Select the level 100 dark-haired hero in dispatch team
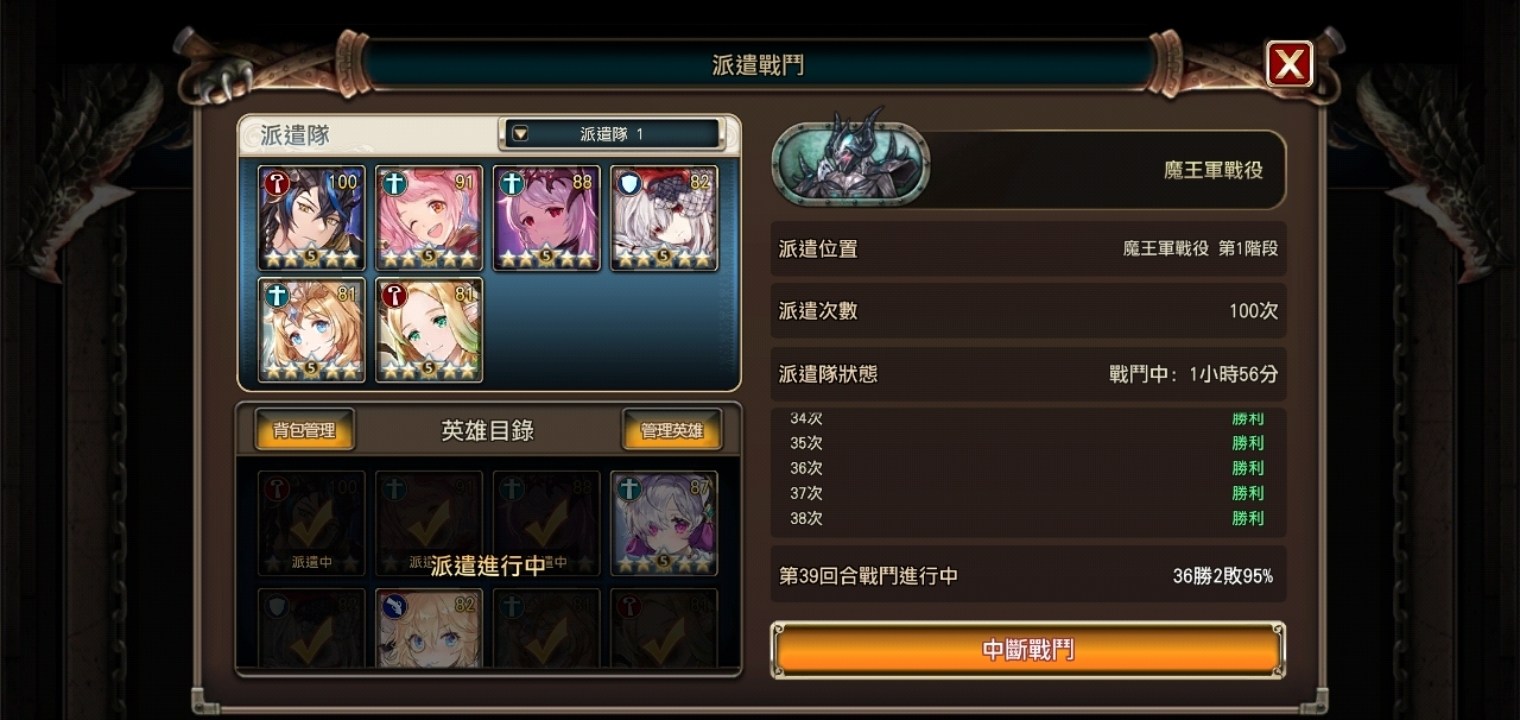The width and height of the screenshot is (1520, 720). 312,218
